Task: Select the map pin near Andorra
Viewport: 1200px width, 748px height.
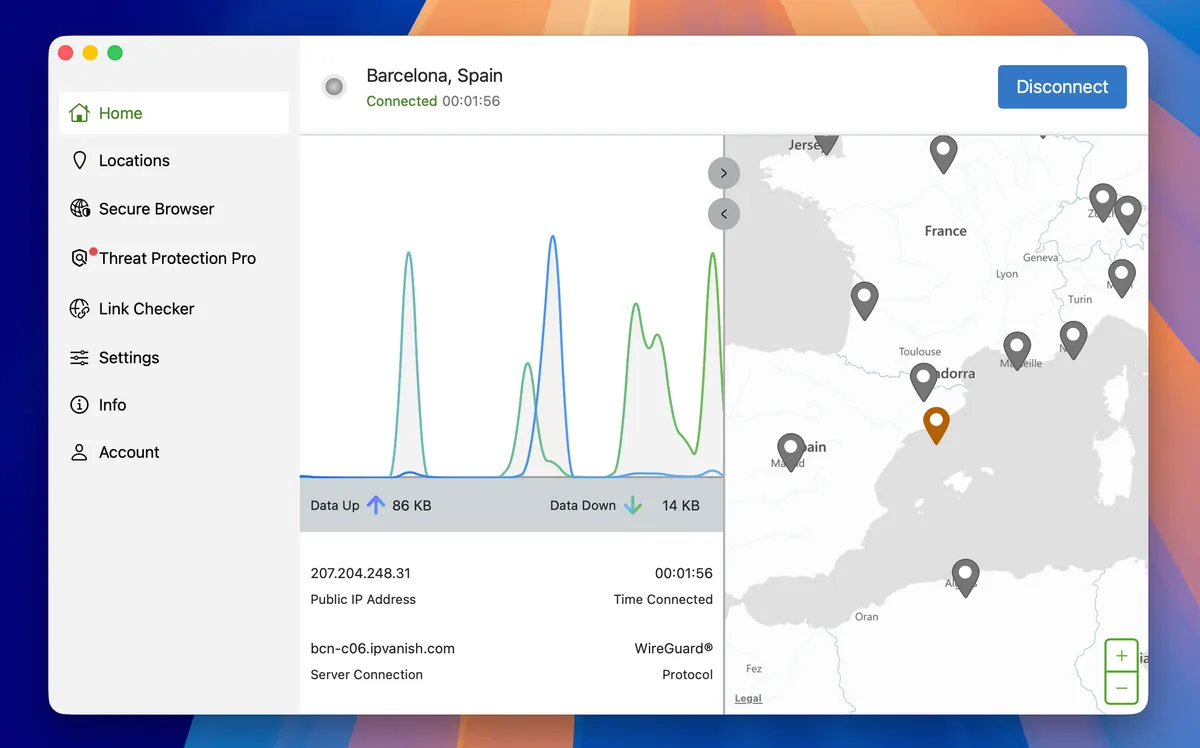Action: click(x=924, y=382)
